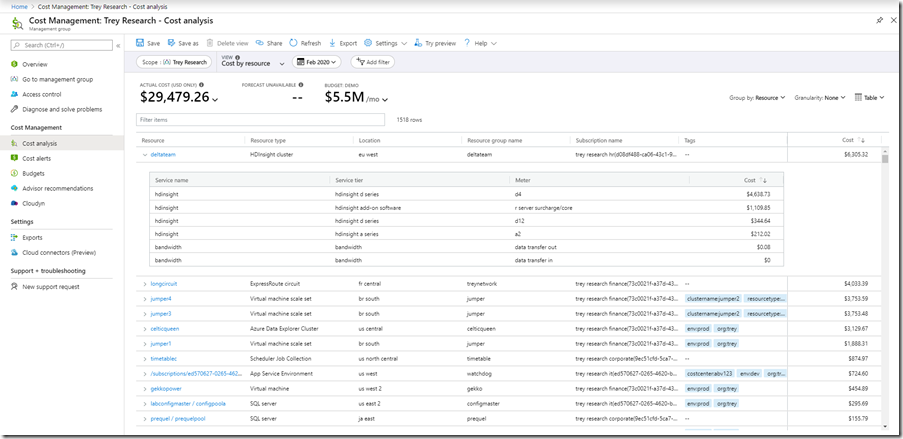903x439 pixels.
Task: Click the Budgets sidebar icon
Action: (x=14, y=173)
